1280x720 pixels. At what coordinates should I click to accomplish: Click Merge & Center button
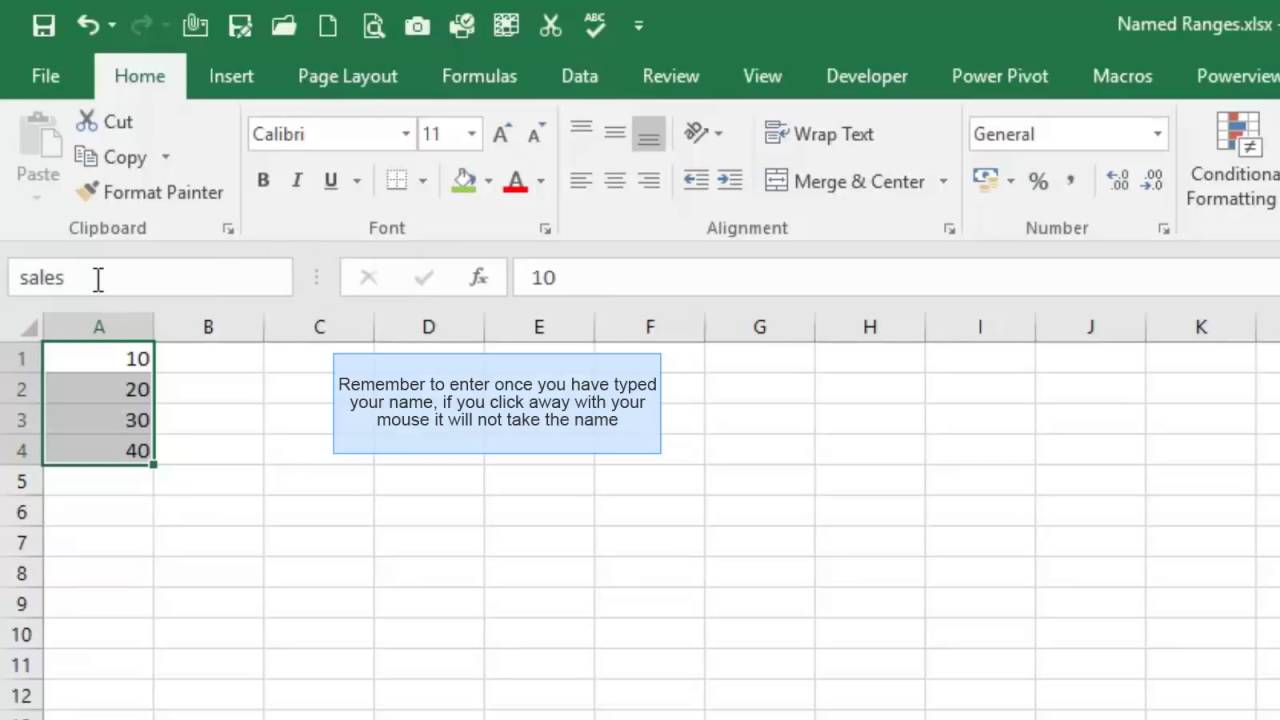tap(845, 181)
